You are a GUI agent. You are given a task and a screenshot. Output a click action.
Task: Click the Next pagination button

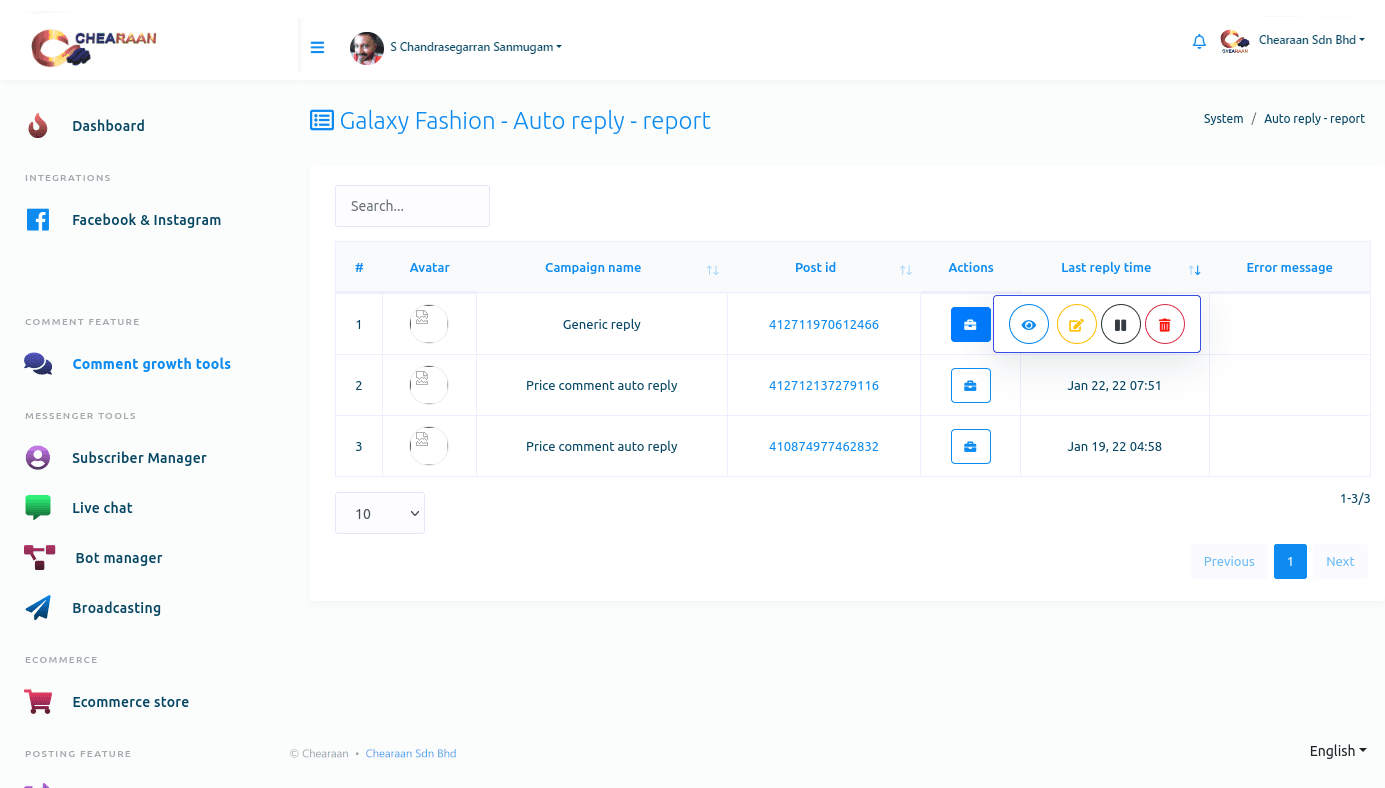click(x=1339, y=562)
